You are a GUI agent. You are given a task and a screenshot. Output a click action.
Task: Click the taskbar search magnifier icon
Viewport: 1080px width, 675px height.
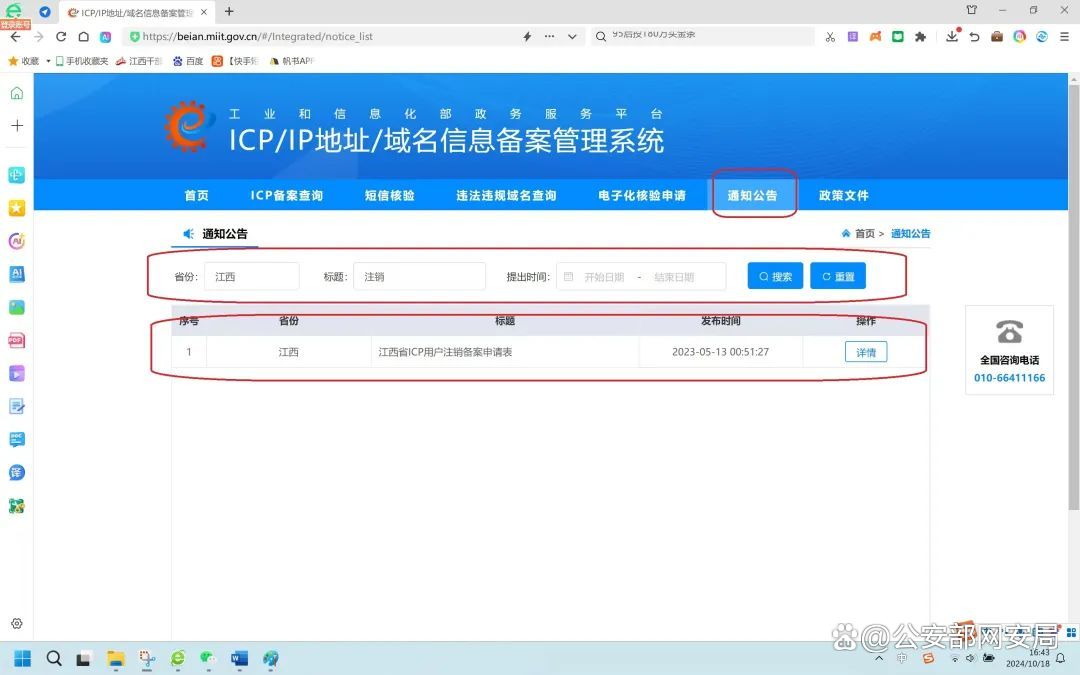click(54, 658)
